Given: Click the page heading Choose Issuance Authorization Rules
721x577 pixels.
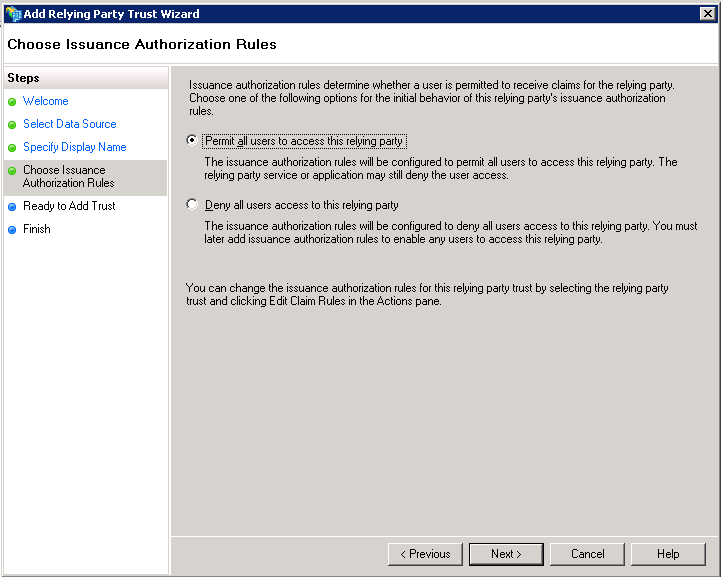Looking at the screenshot, I should click(142, 44).
